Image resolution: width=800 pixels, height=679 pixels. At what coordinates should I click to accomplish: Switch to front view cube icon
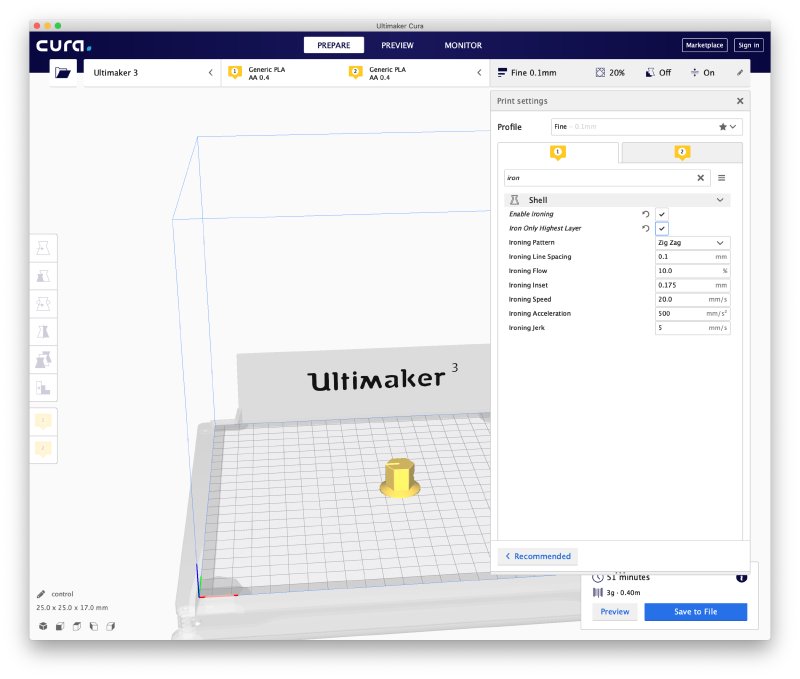click(x=60, y=626)
